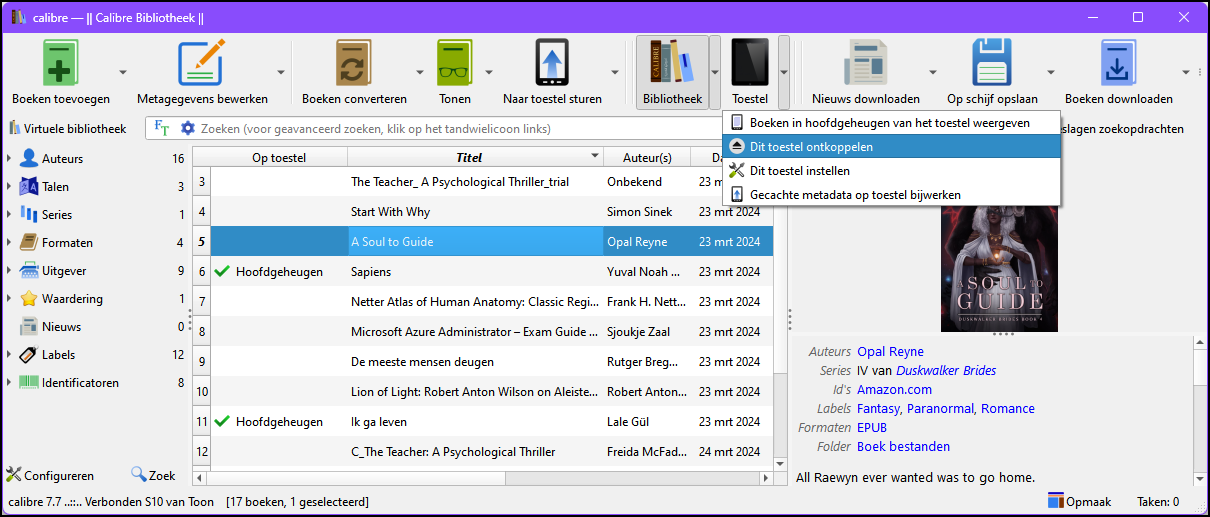The width and height of the screenshot is (1210, 517).
Task: Open dropdown arrow beside Nieuws downloaden
Action: pos(932,72)
